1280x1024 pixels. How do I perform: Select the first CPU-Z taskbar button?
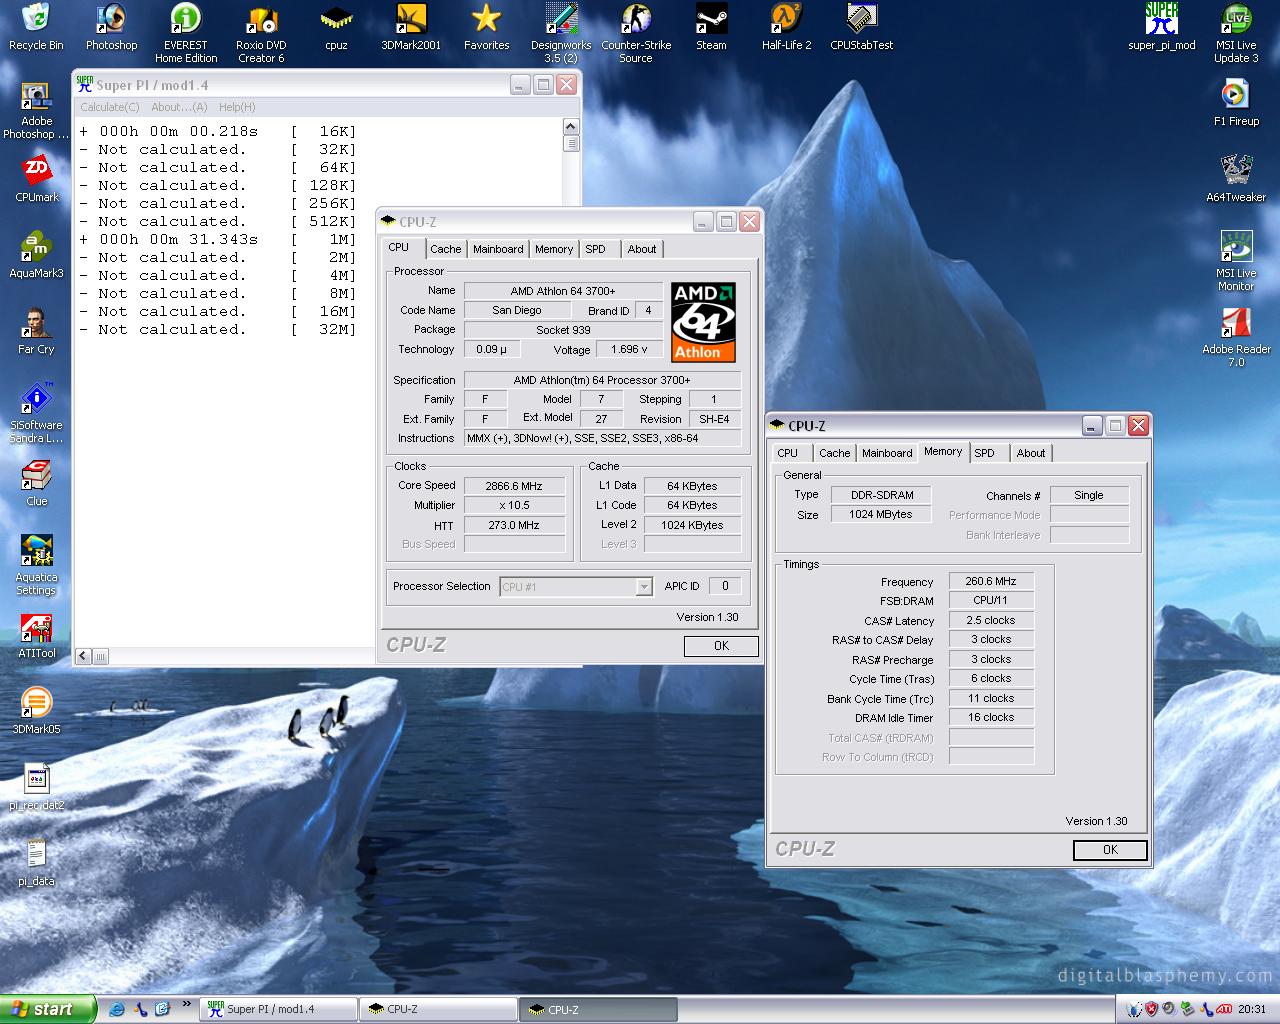click(x=439, y=1009)
